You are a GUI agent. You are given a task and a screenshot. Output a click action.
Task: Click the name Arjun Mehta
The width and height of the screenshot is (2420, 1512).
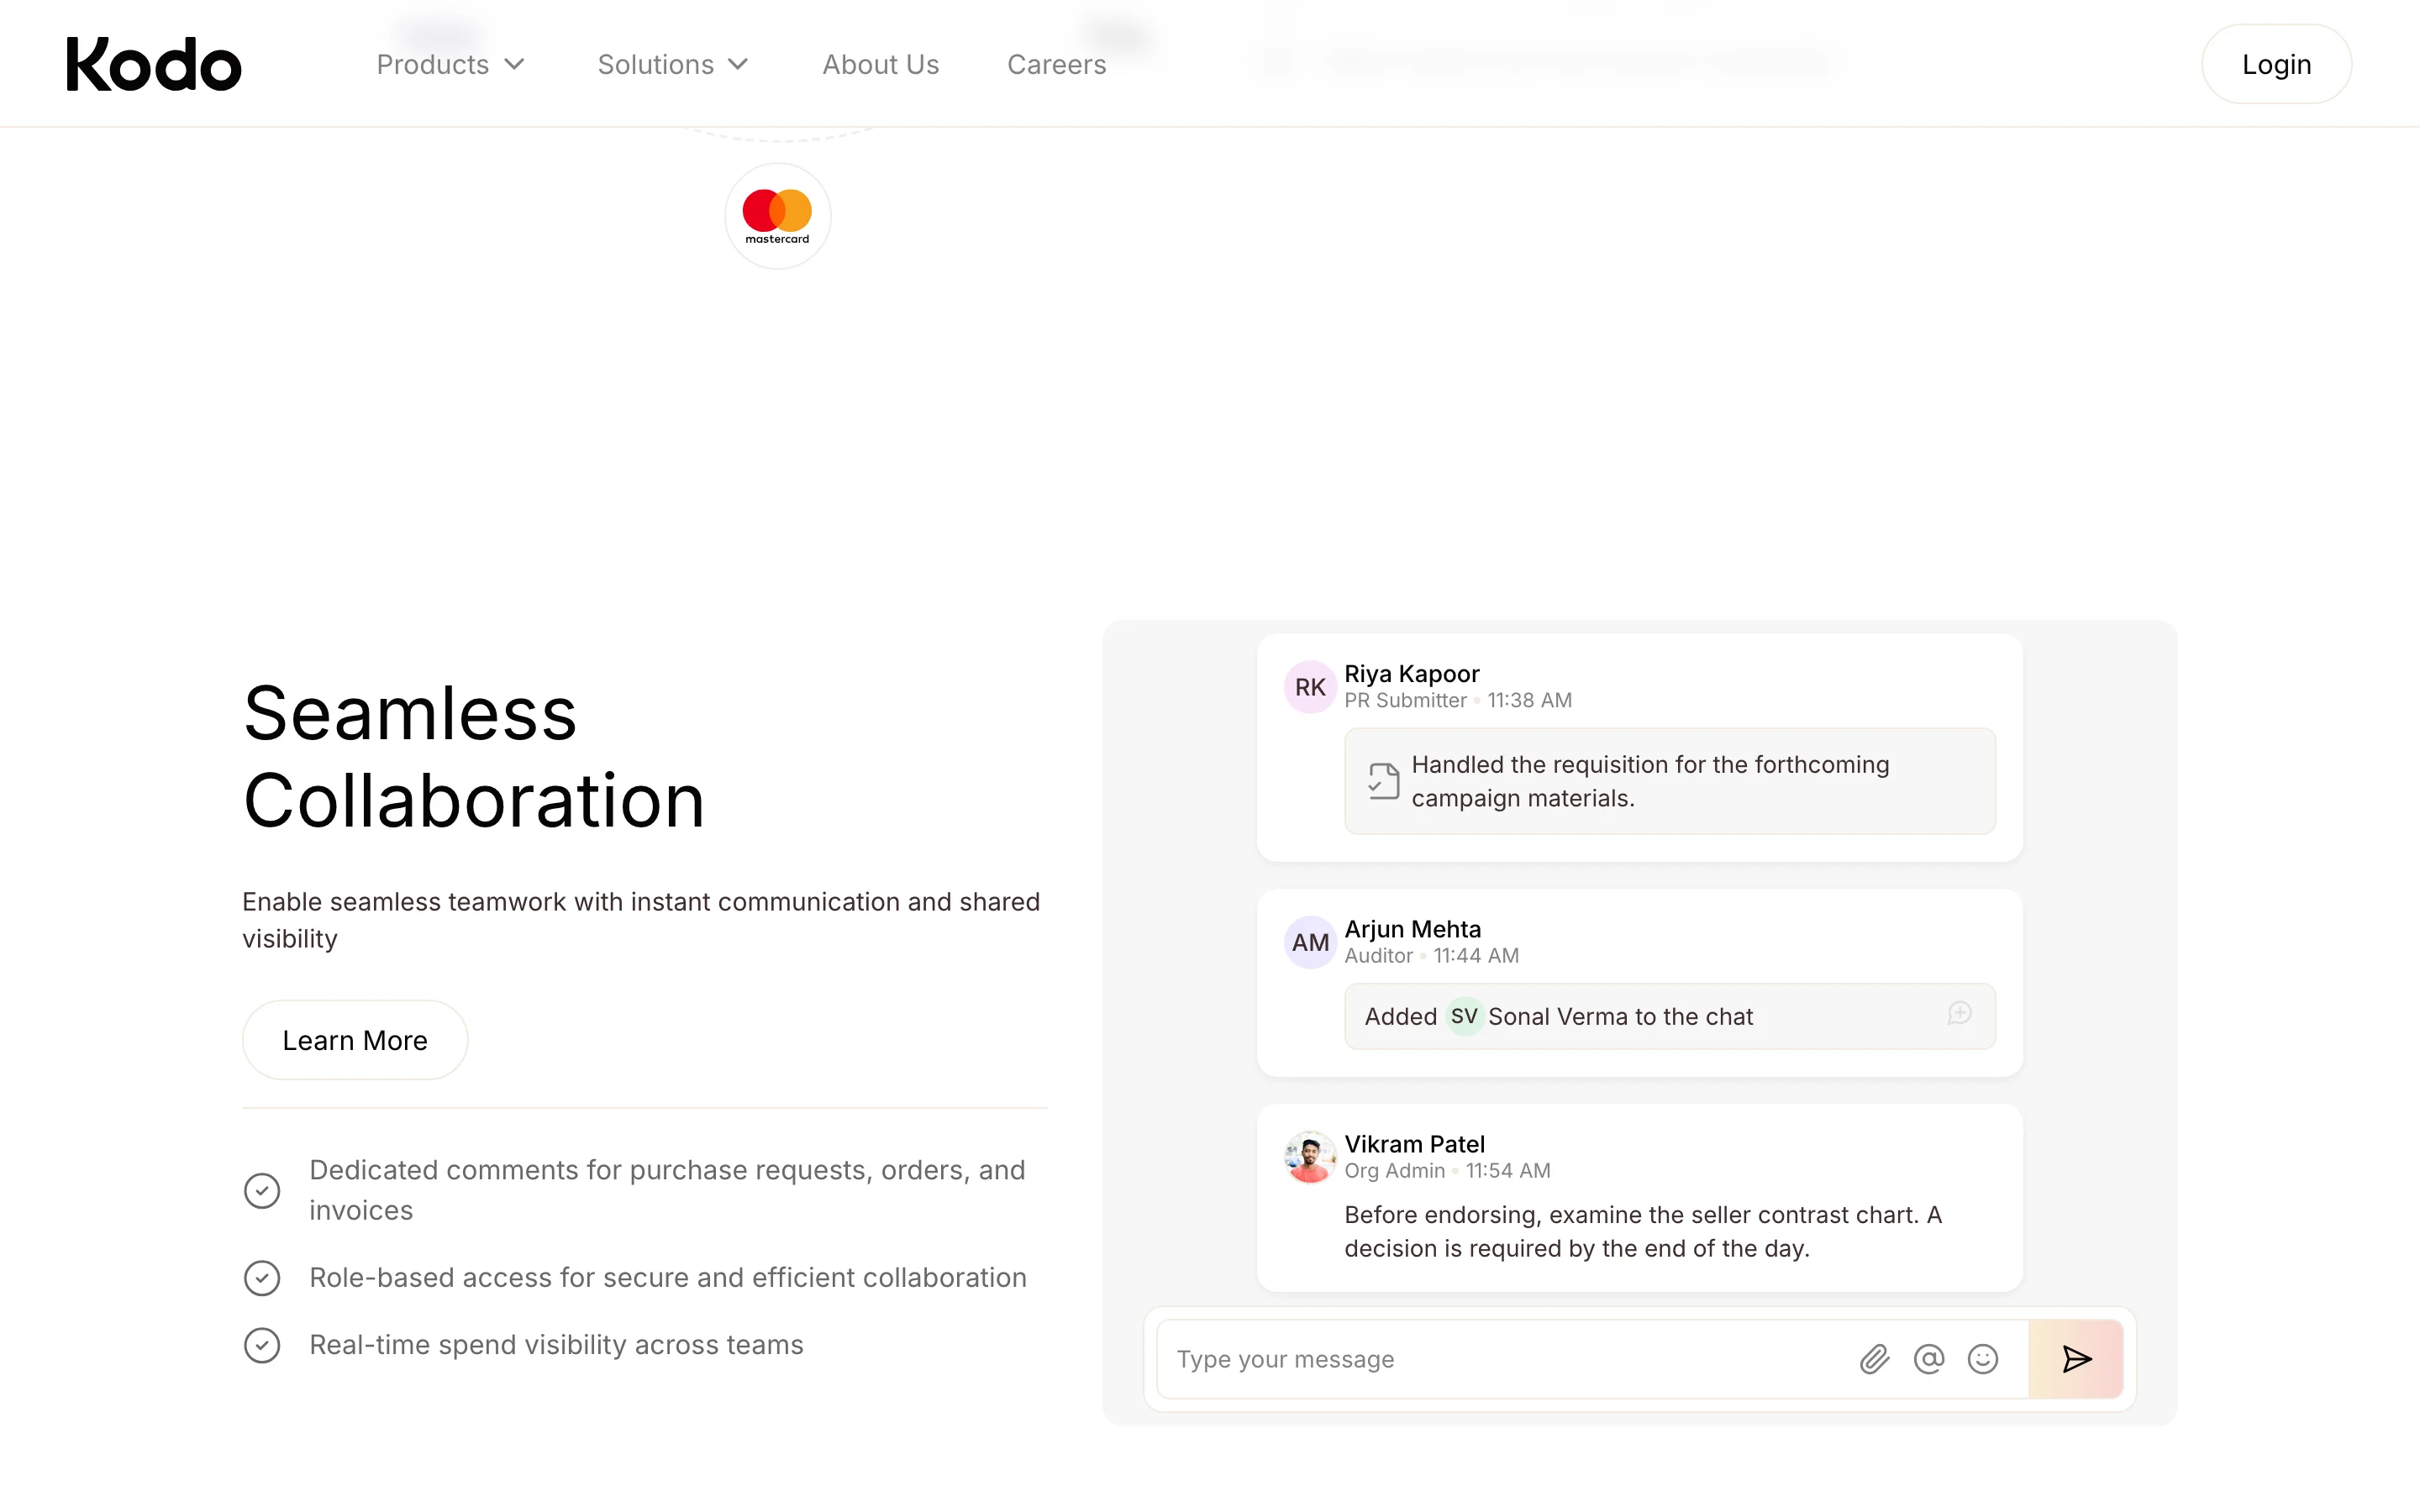point(1412,928)
